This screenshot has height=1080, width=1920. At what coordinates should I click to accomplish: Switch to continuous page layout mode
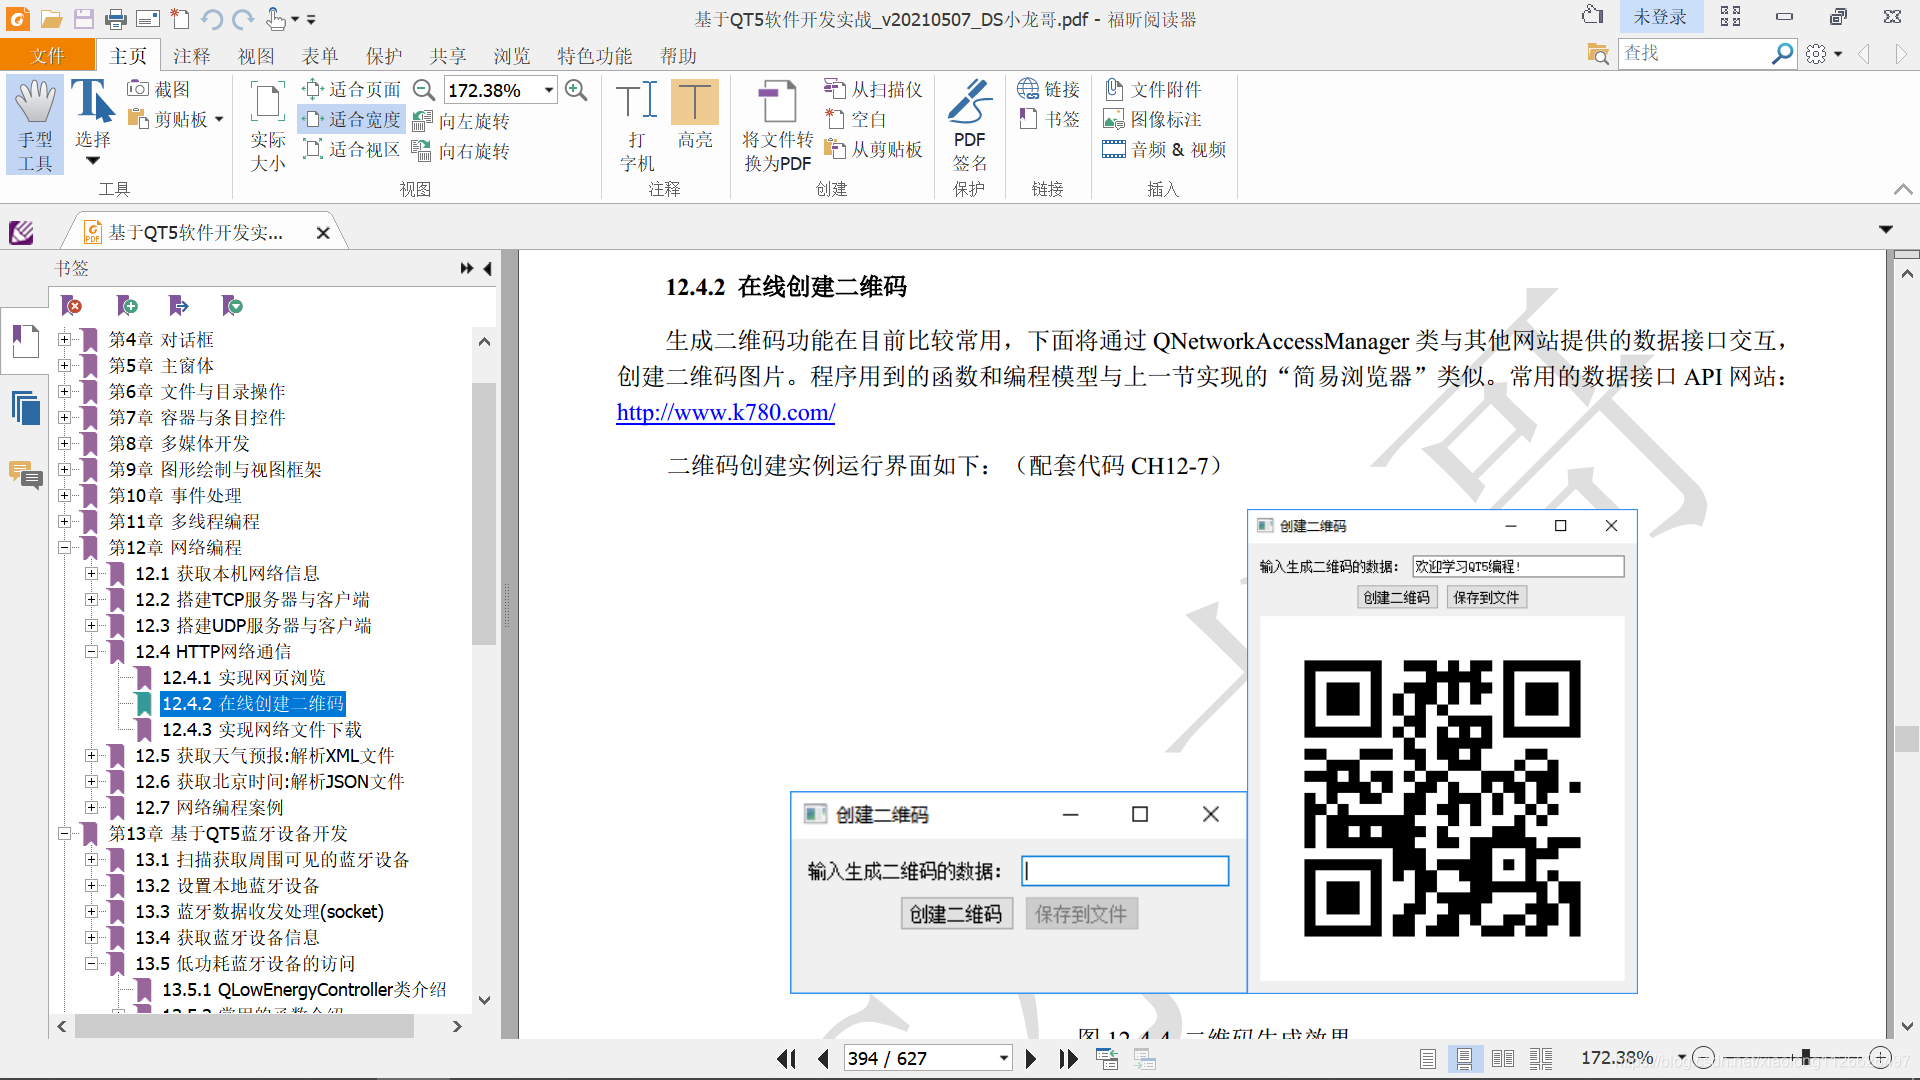(1464, 1058)
